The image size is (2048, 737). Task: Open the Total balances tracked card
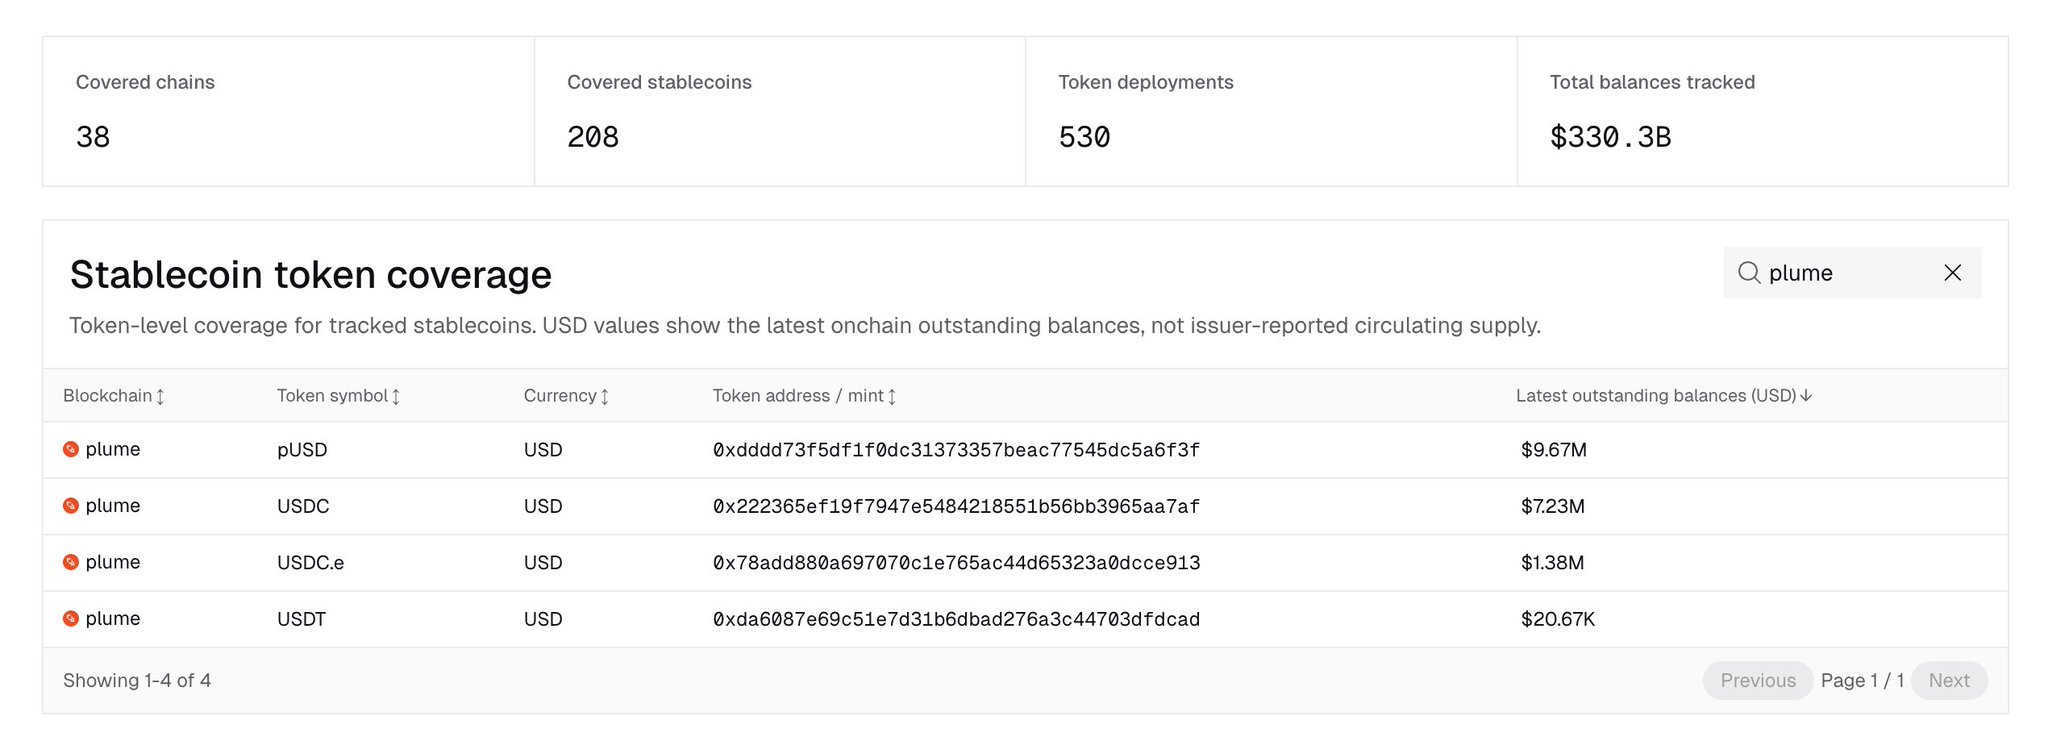(x=1761, y=111)
